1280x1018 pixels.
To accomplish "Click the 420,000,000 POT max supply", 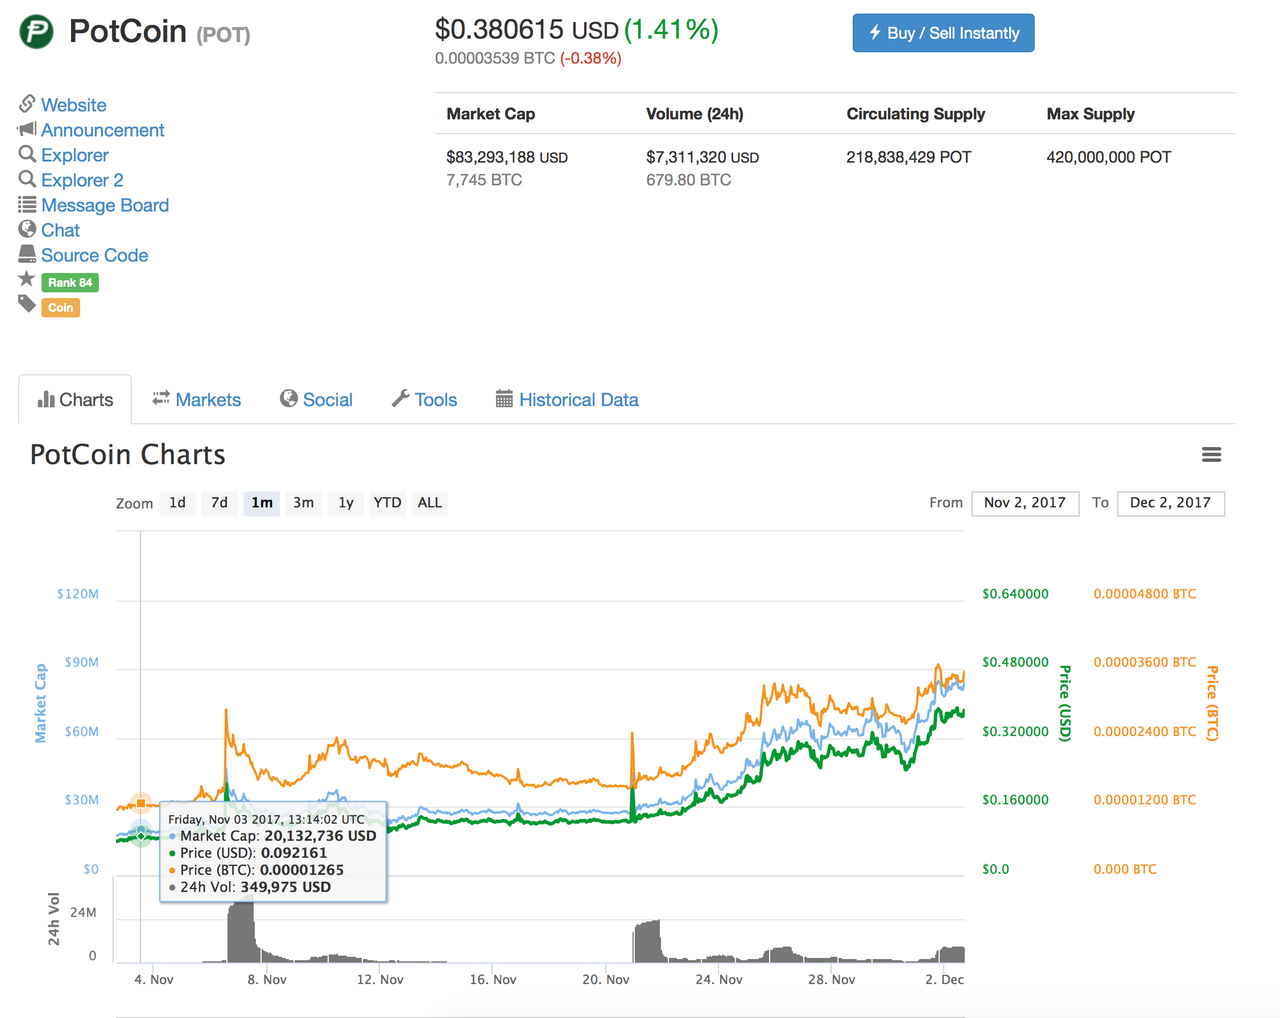I will tap(1109, 157).
